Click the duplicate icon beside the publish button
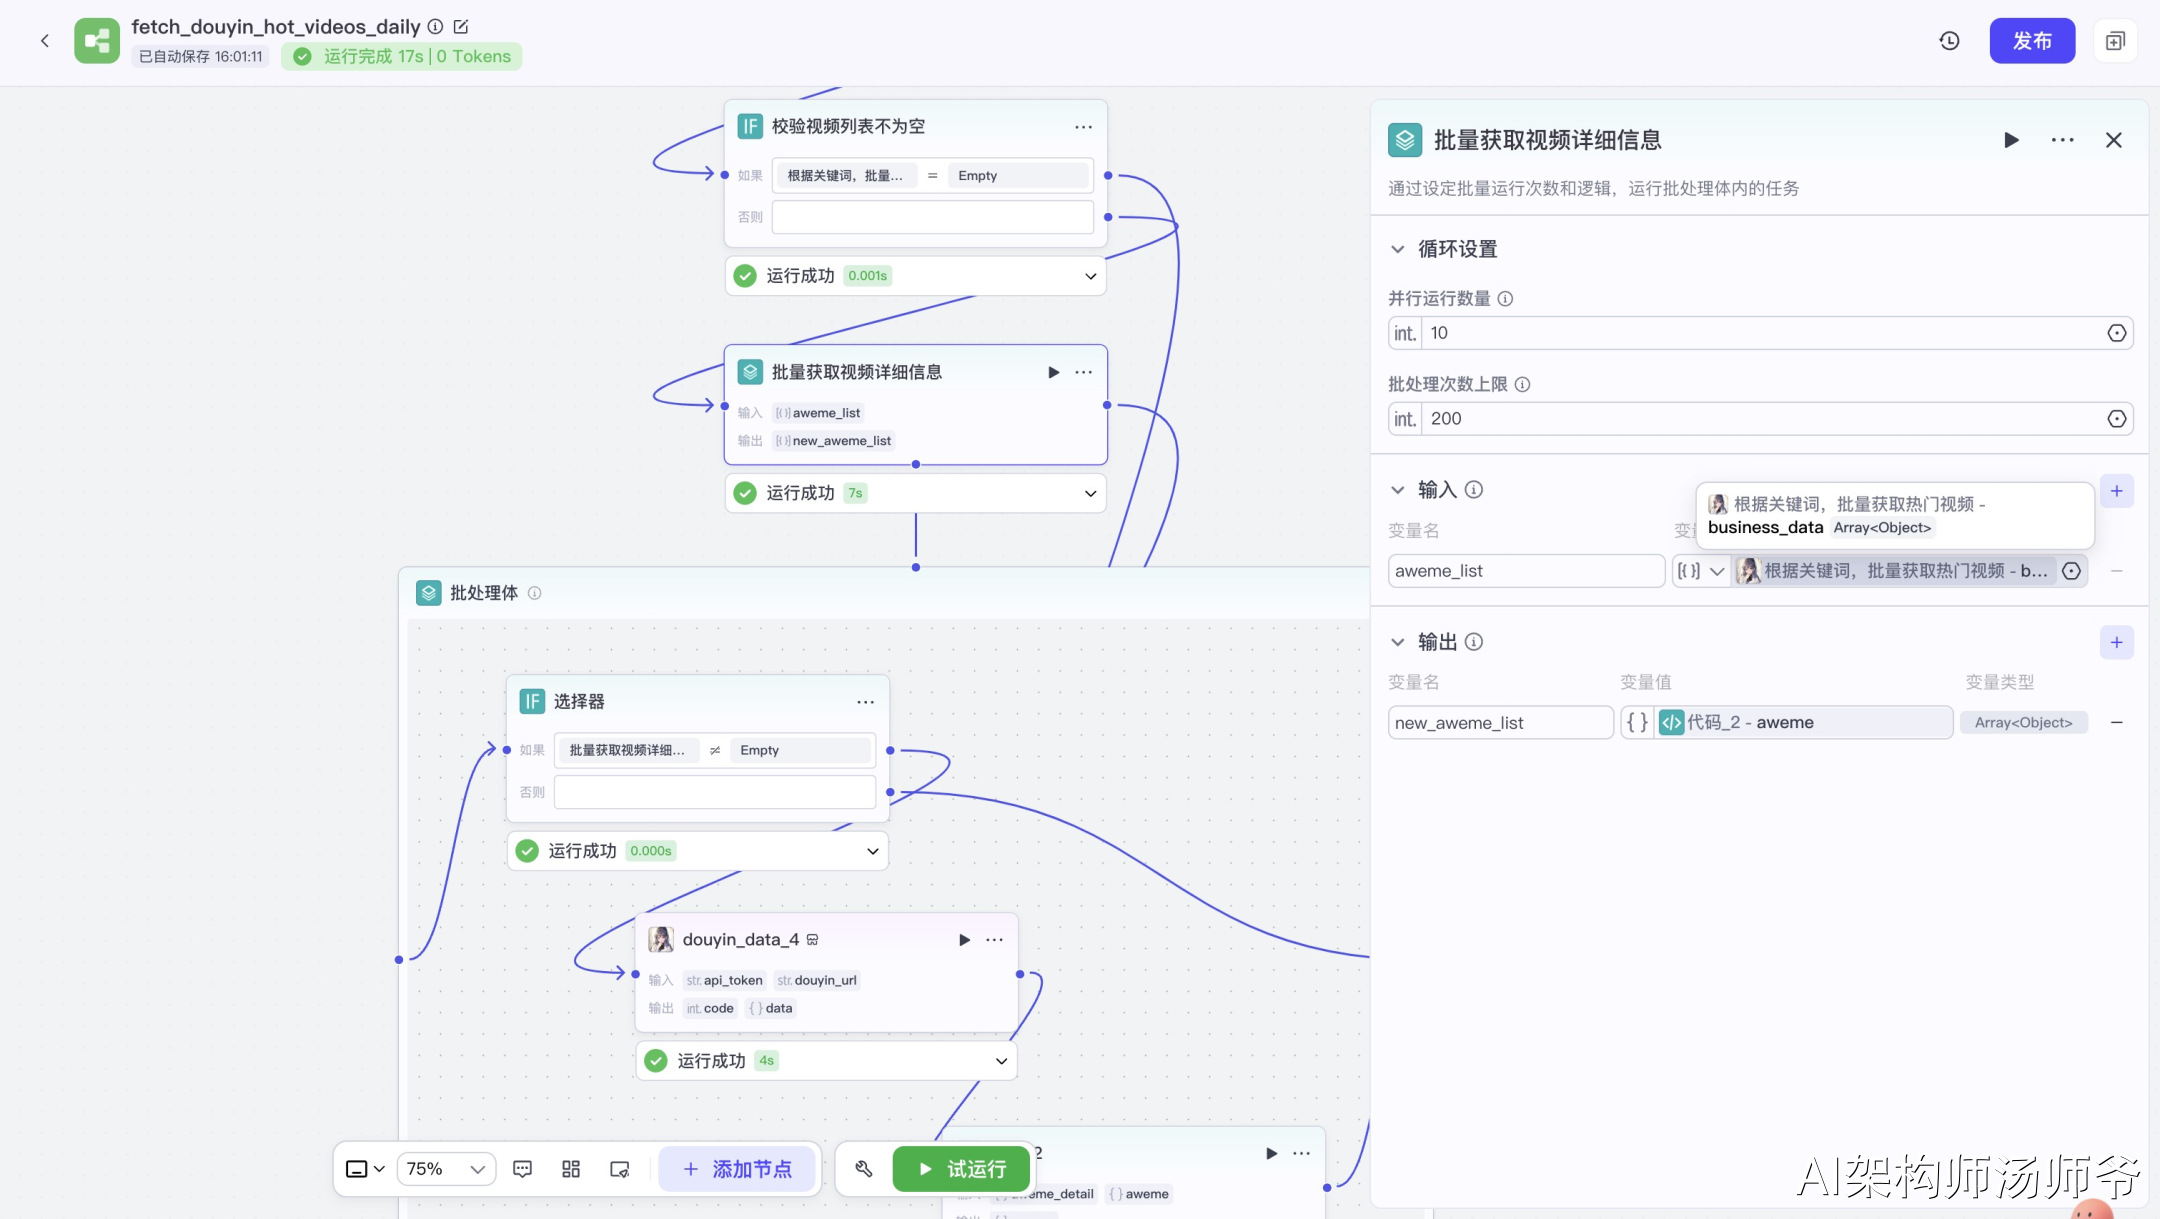Image resolution: width=2160 pixels, height=1219 pixels. click(2115, 41)
